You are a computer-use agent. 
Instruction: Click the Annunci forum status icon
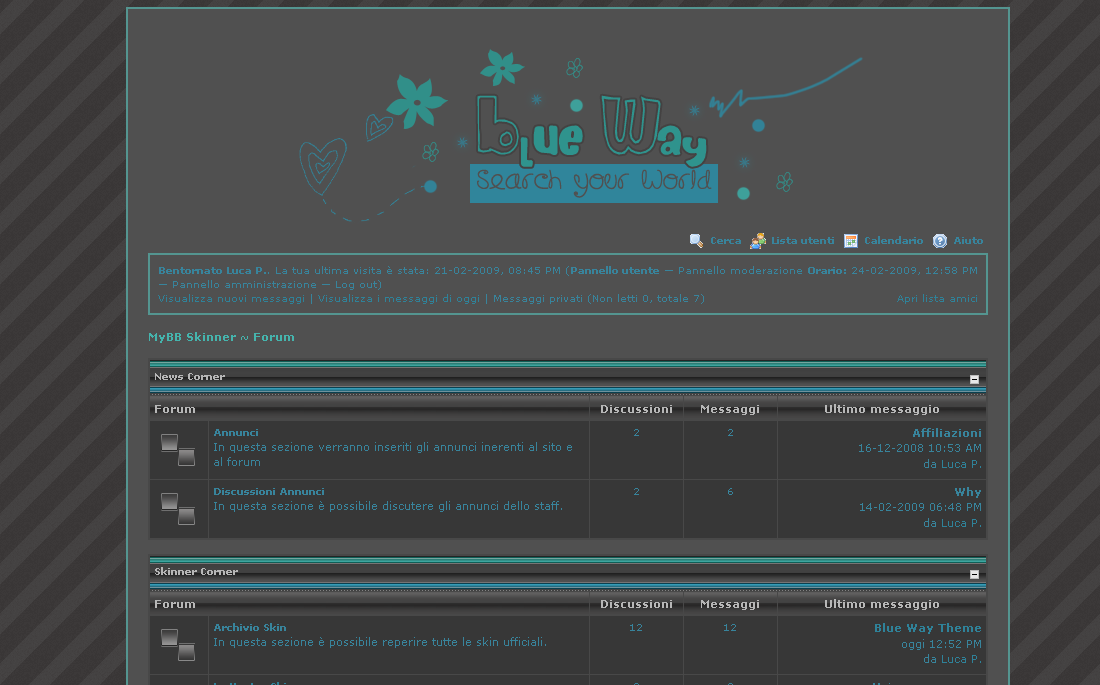pyautogui.click(x=178, y=450)
